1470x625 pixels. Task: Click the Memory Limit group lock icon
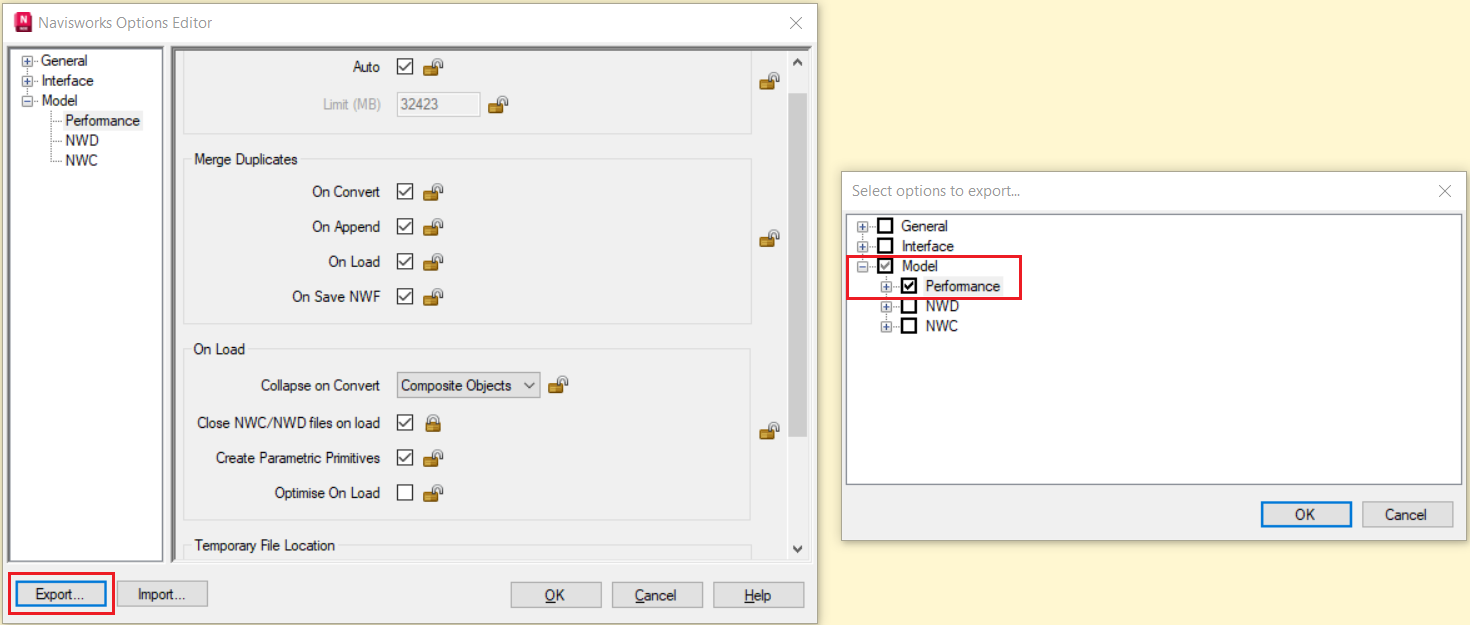(769, 81)
